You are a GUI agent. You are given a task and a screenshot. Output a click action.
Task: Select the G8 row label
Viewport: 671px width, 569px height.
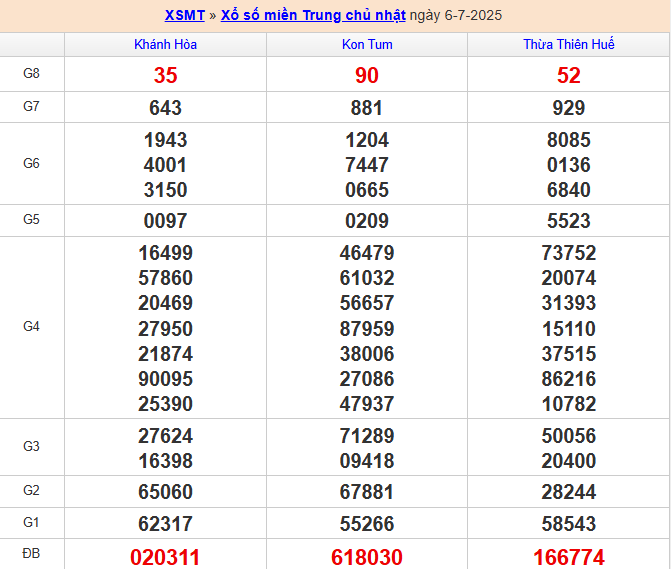[31, 74]
